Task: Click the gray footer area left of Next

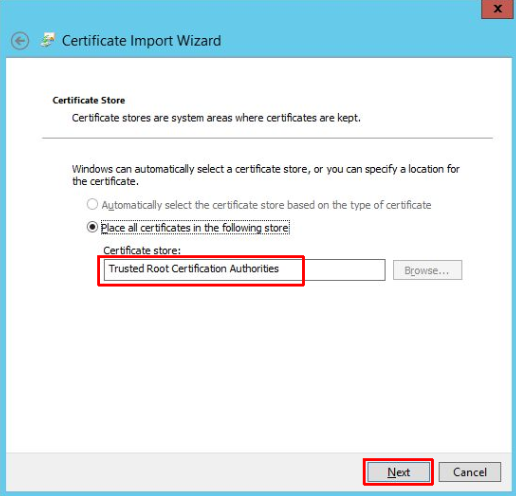Action: (183, 472)
